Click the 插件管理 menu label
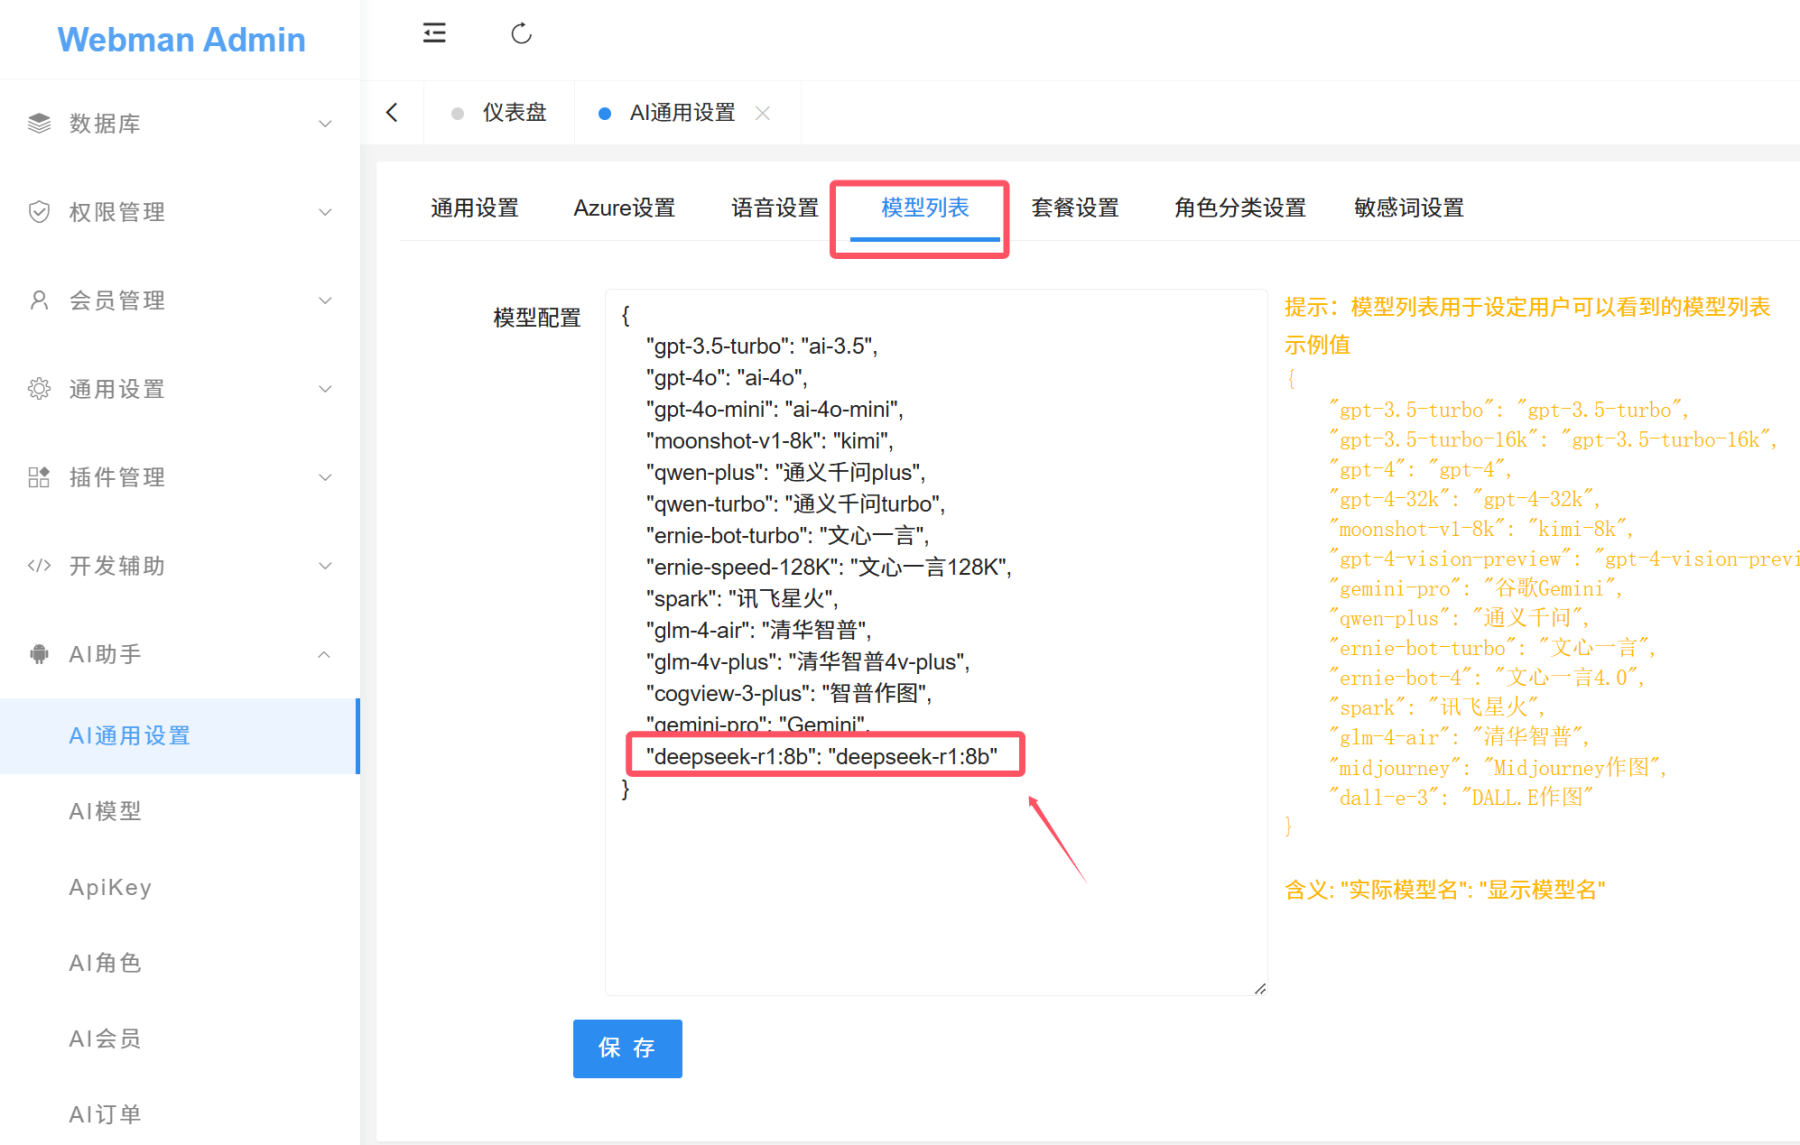The image size is (1800, 1145). (x=117, y=478)
